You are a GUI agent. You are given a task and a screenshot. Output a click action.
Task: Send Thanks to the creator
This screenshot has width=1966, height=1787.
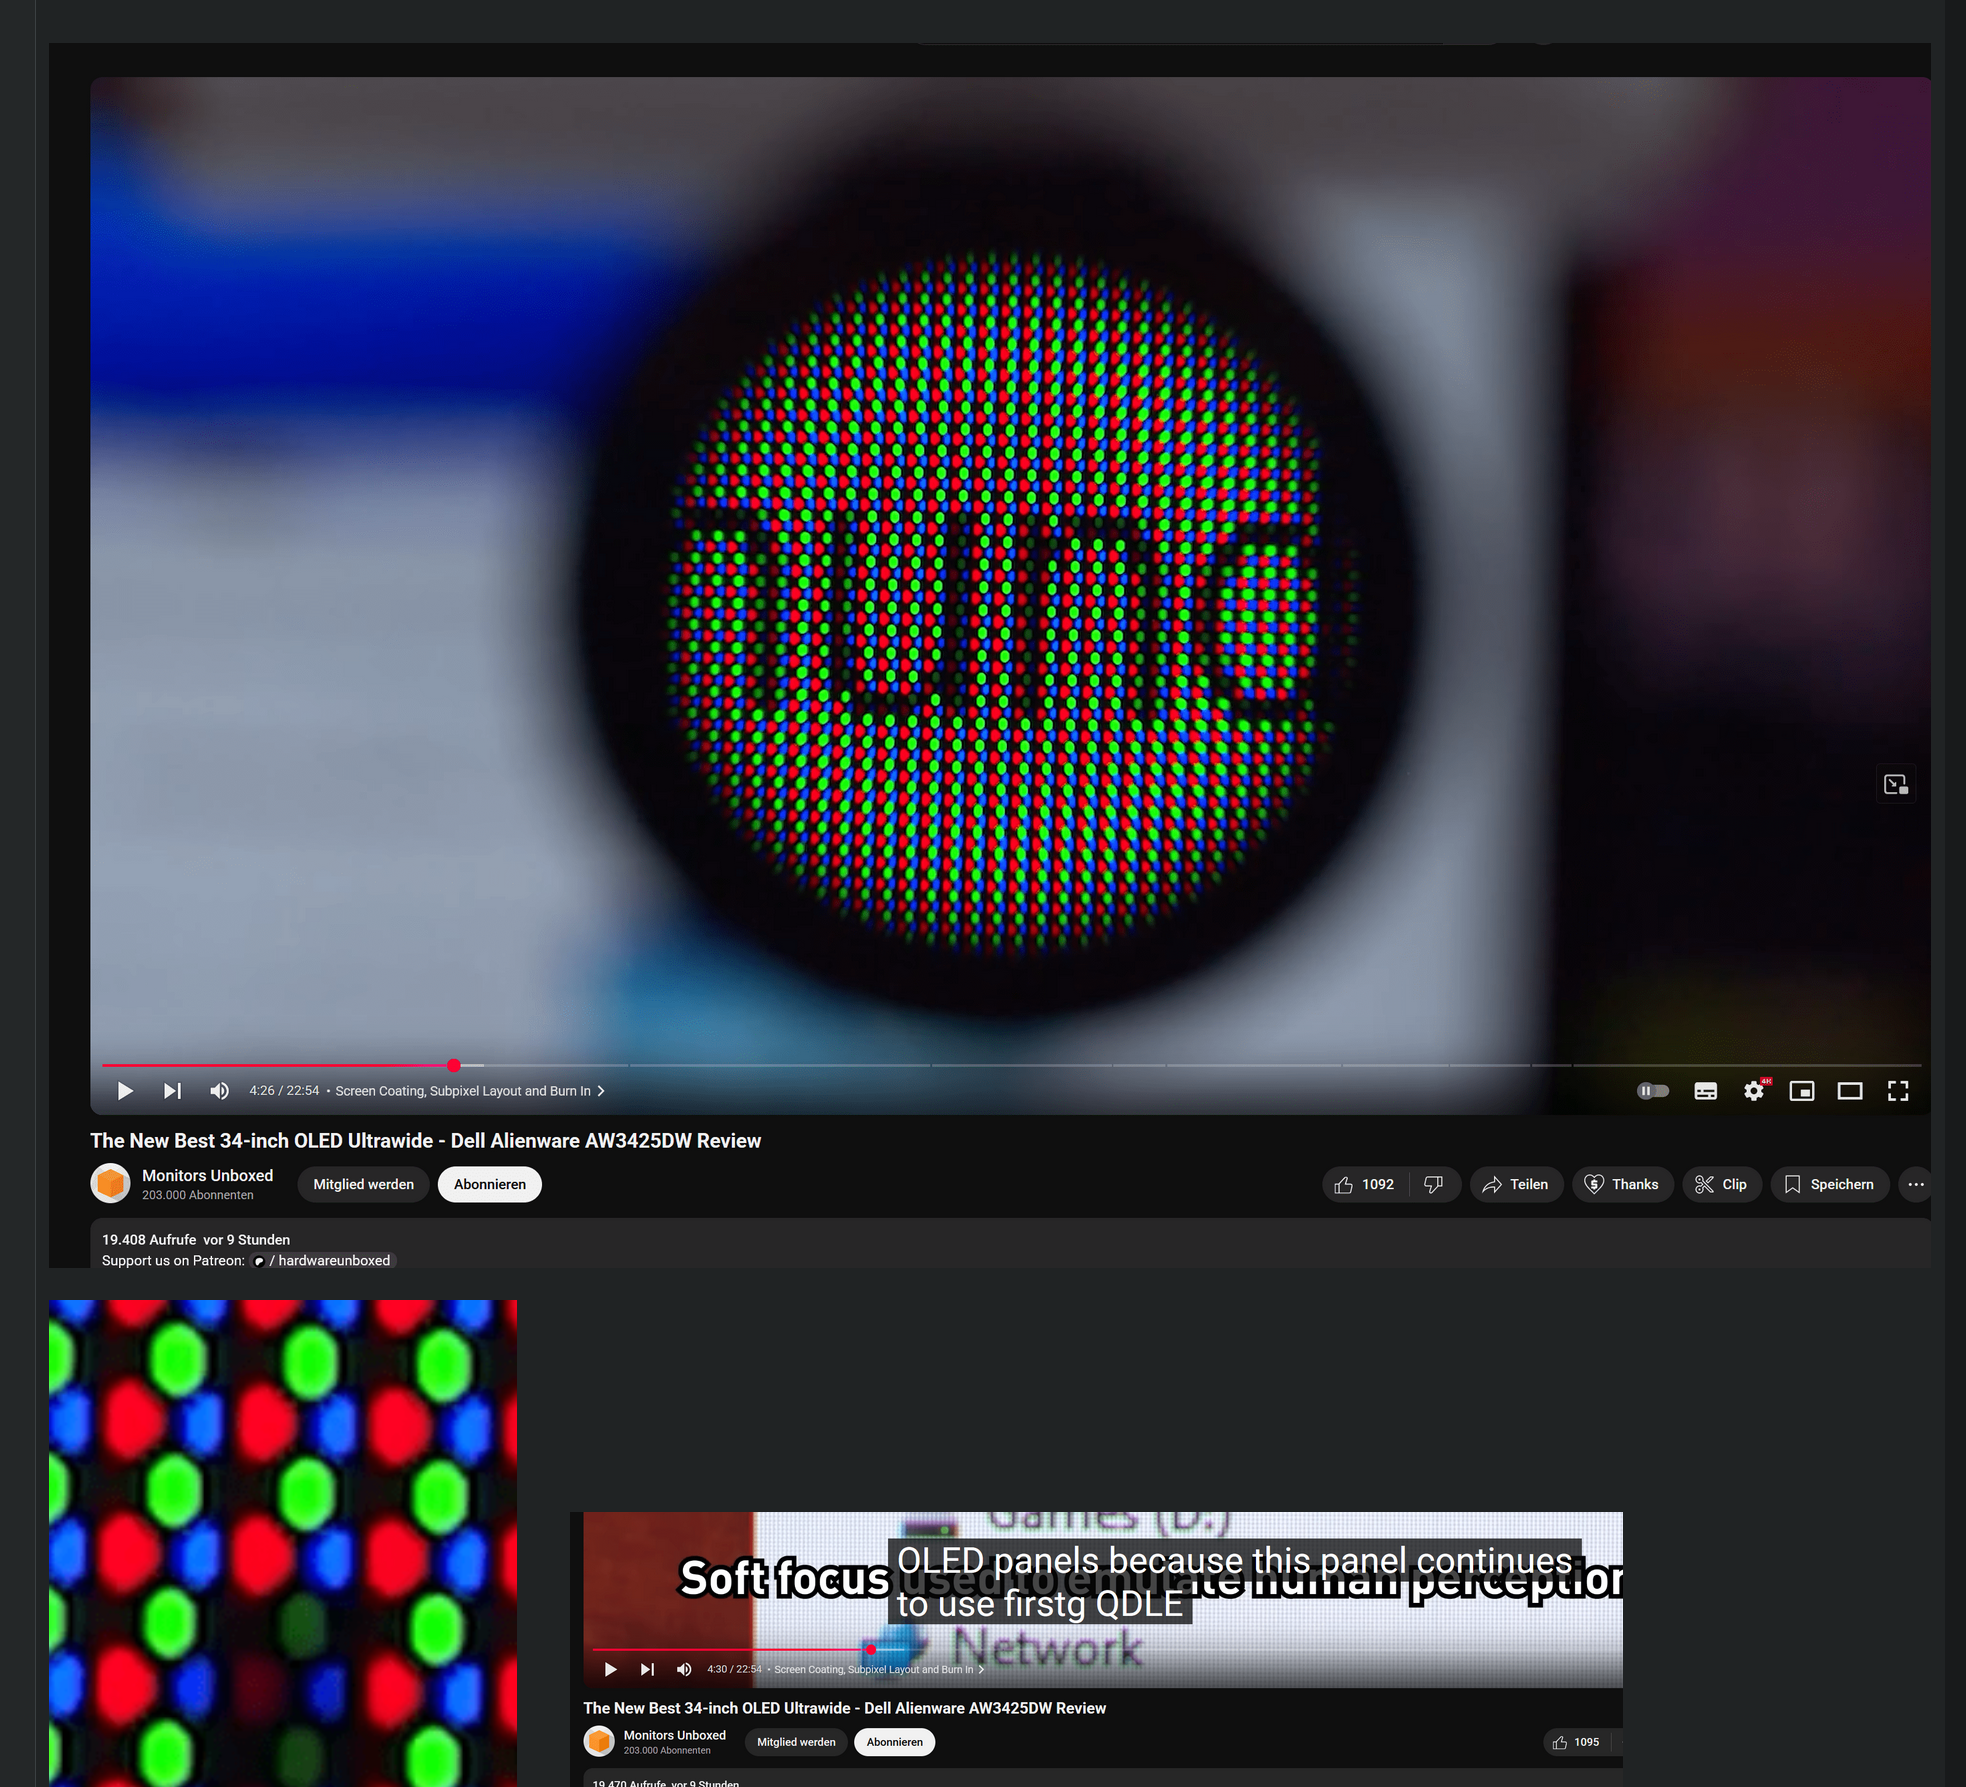pos(1623,1184)
